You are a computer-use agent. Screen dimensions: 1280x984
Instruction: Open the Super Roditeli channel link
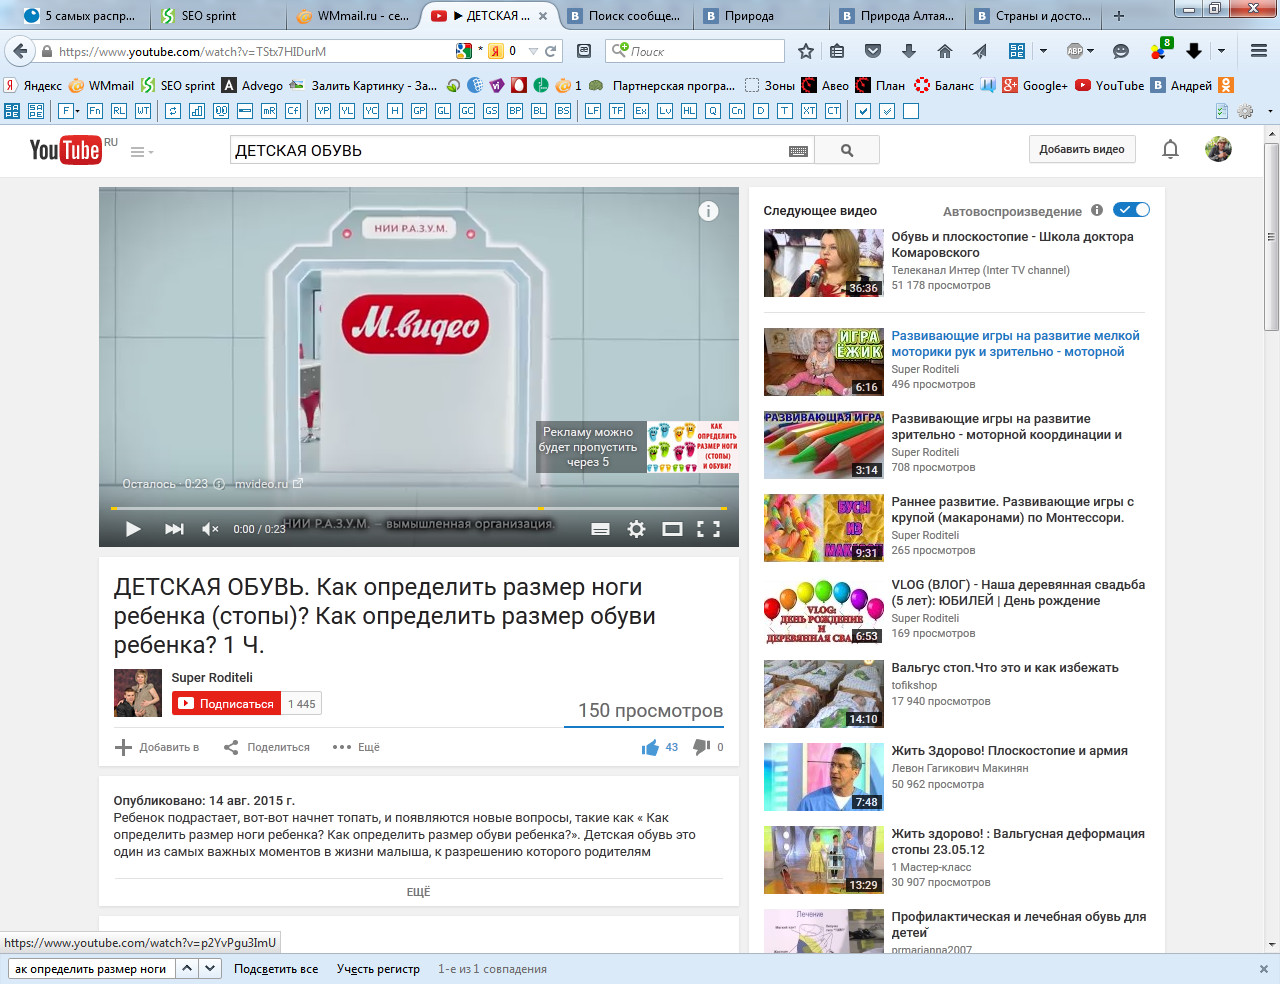pyautogui.click(x=212, y=677)
